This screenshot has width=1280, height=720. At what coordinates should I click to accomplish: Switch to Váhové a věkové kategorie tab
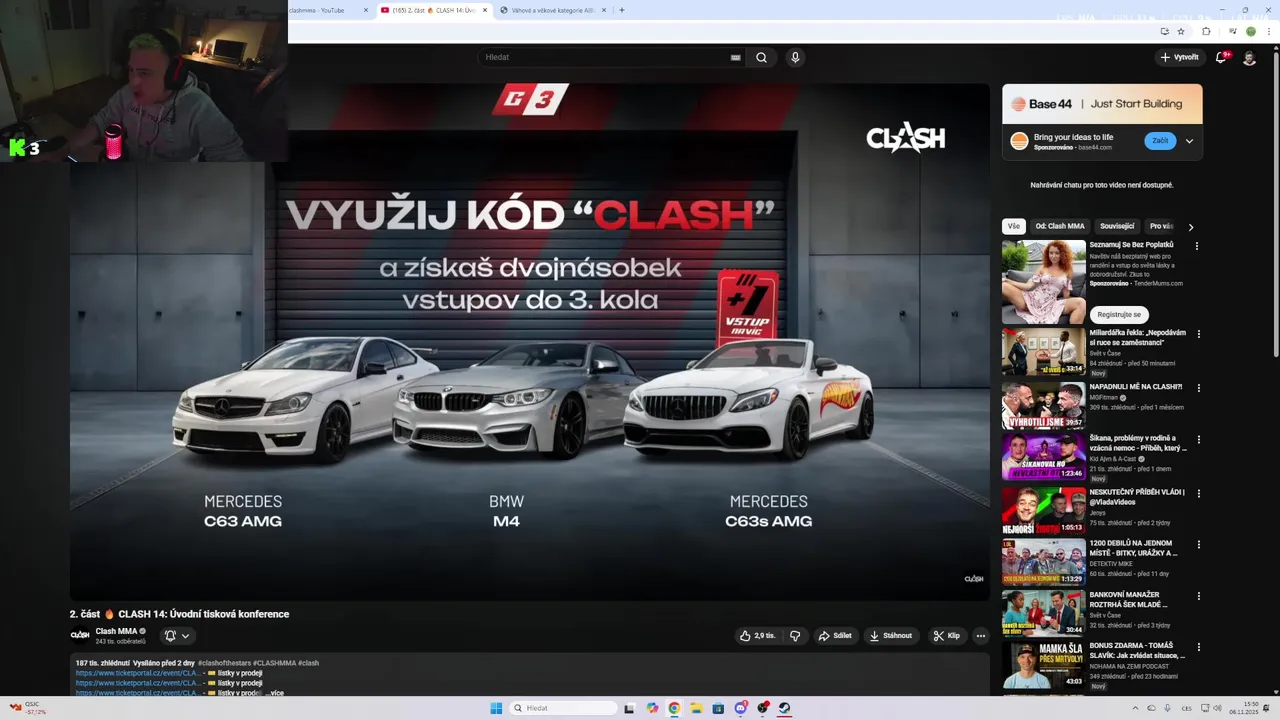click(553, 10)
